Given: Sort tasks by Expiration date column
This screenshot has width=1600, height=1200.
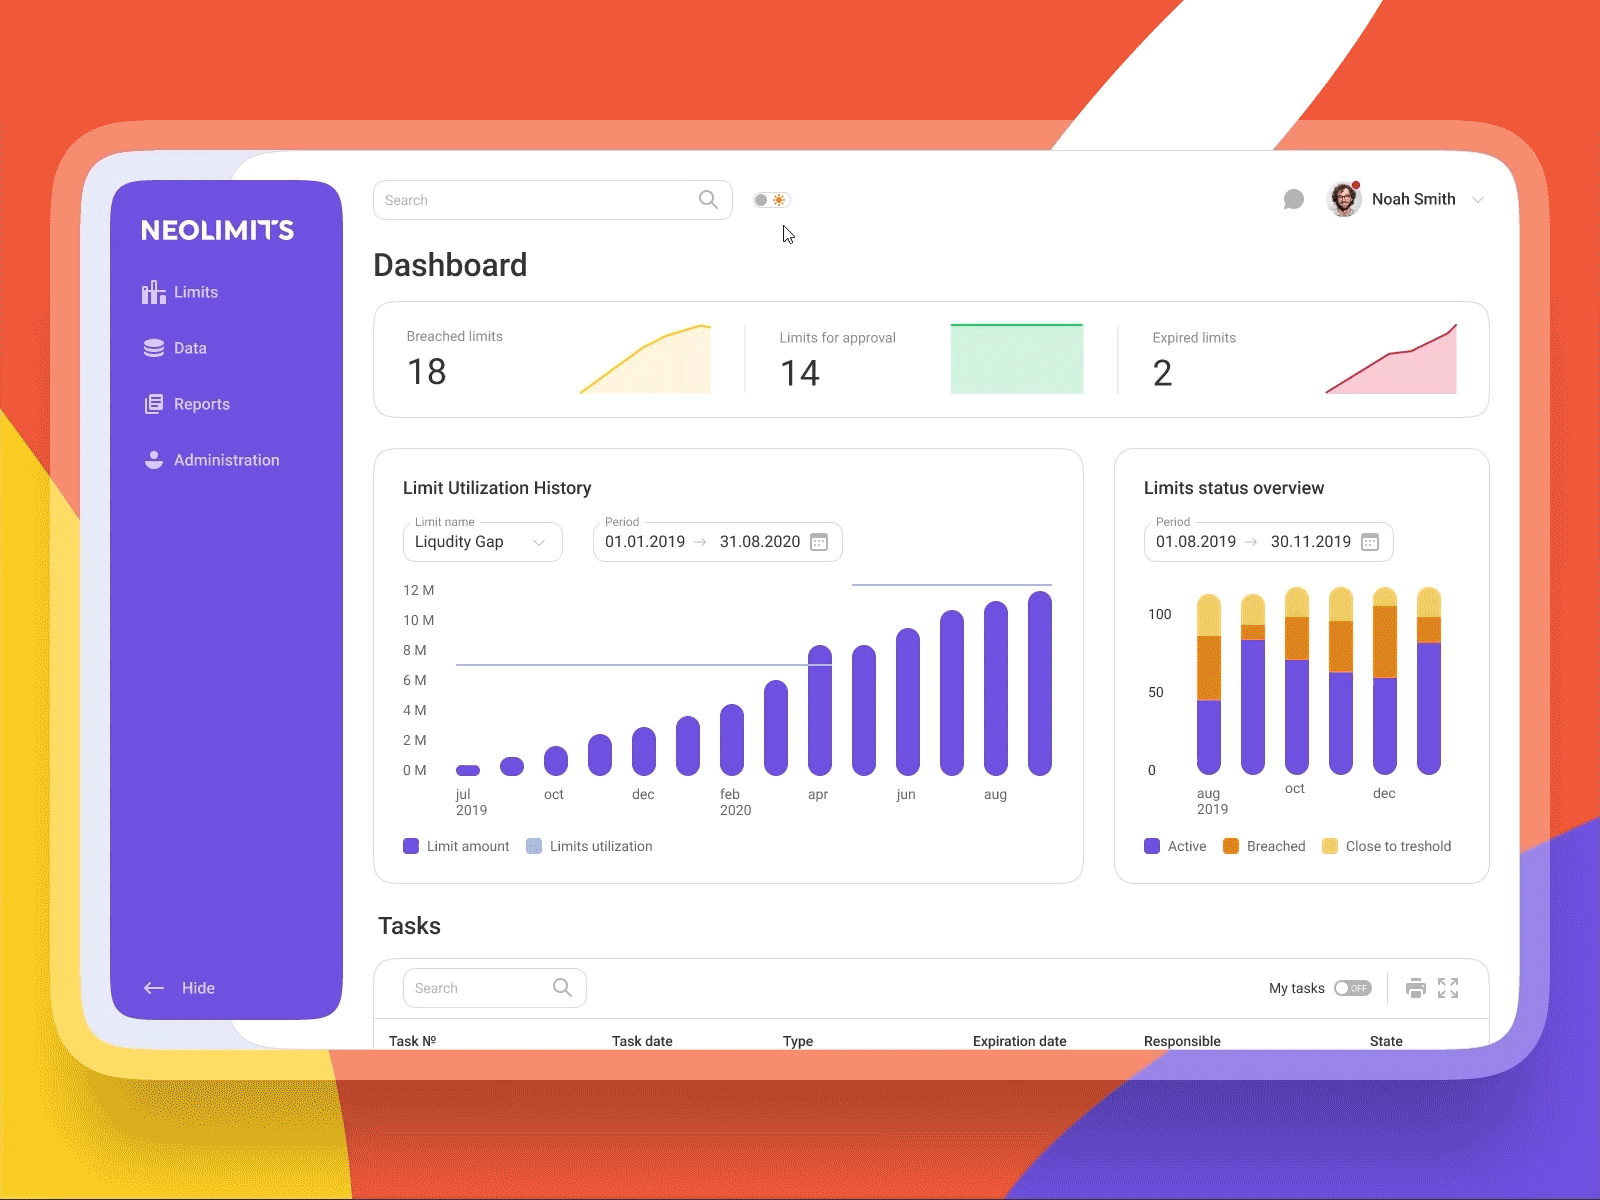Looking at the screenshot, I should [1019, 1041].
